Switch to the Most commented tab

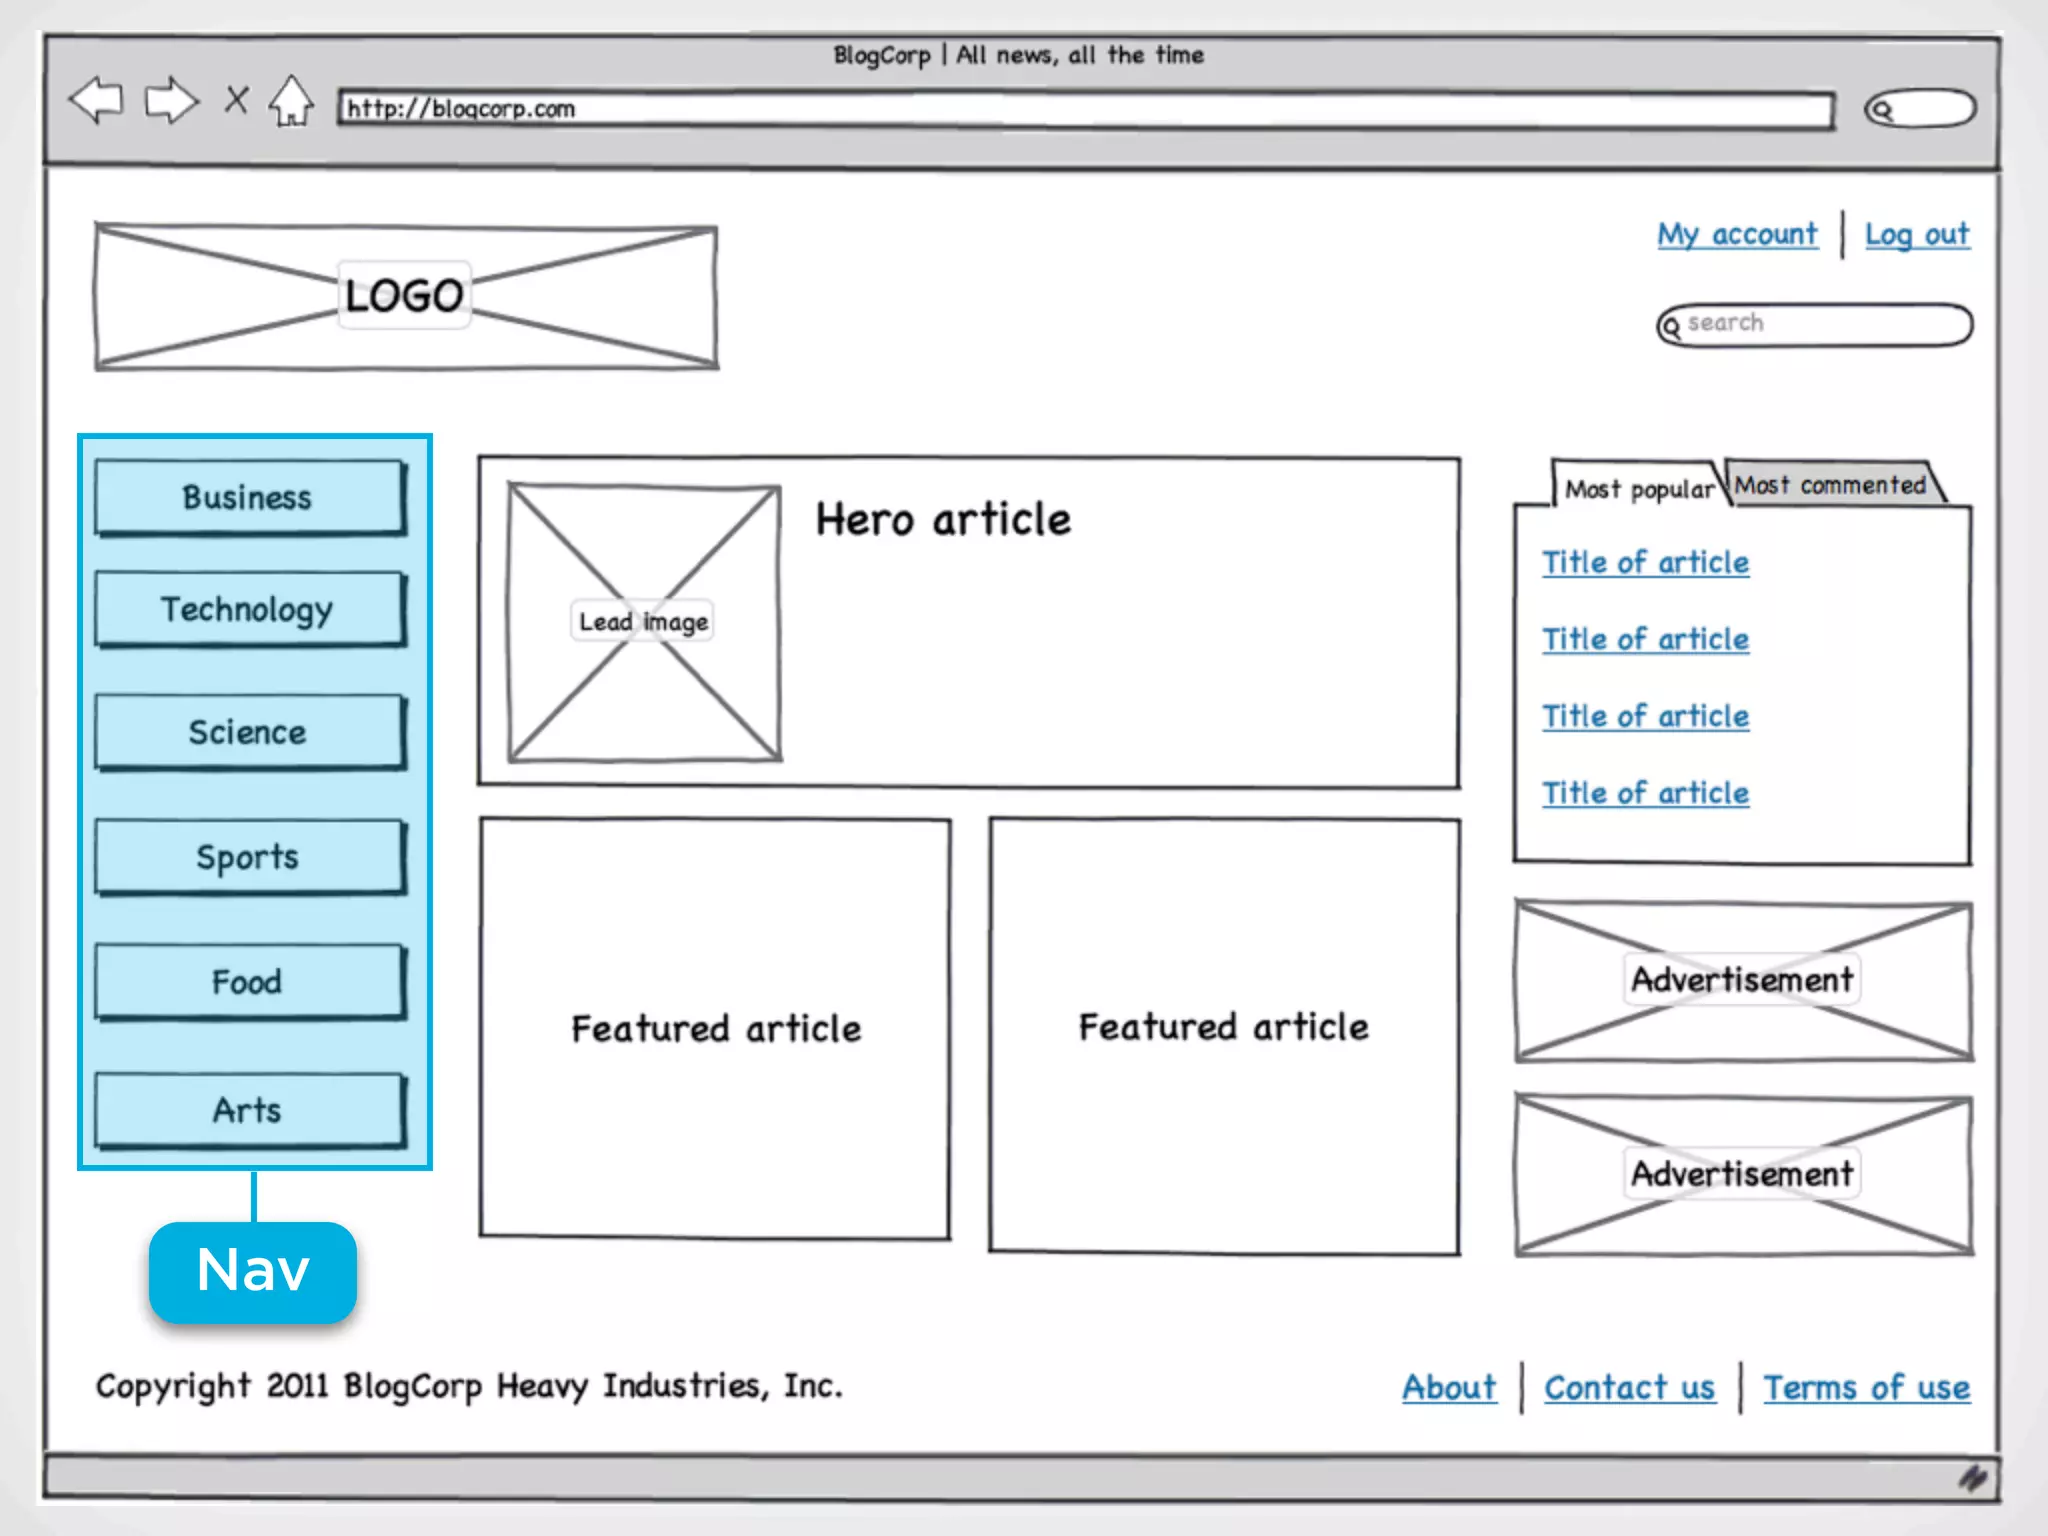click(1830, 485)
